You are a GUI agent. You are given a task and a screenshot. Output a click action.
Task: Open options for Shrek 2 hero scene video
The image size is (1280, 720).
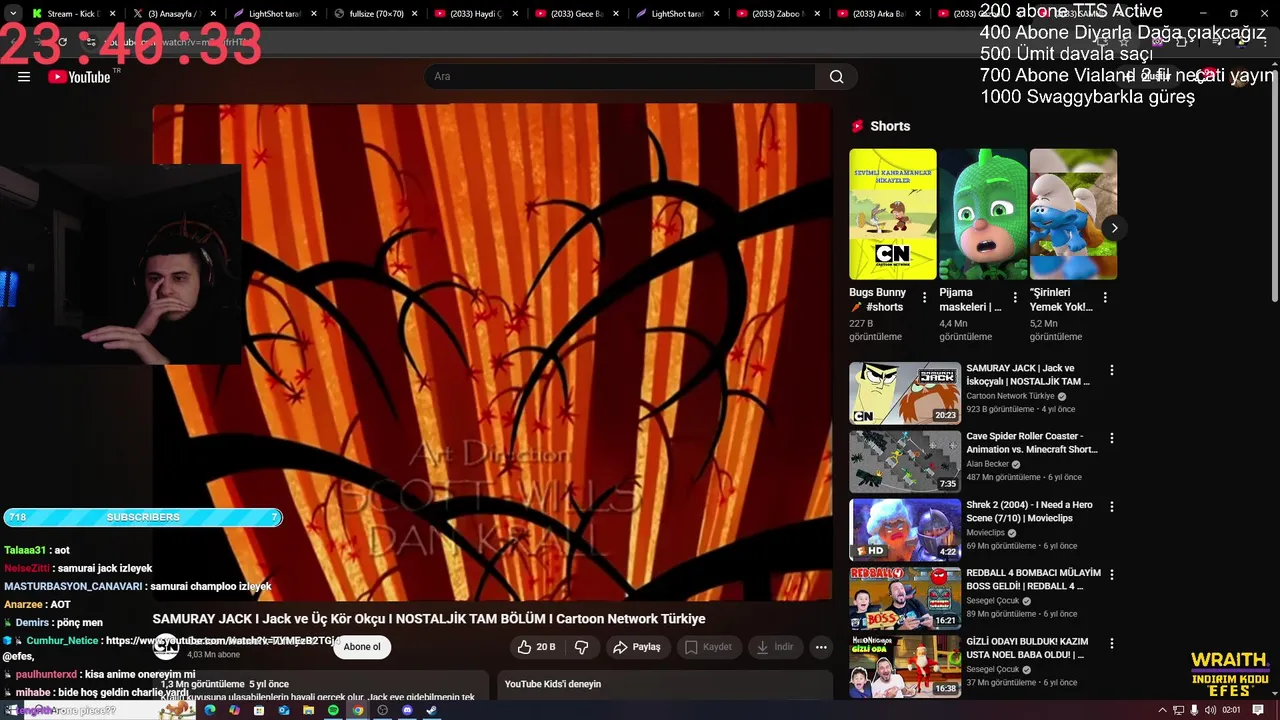coord(1111,507)
